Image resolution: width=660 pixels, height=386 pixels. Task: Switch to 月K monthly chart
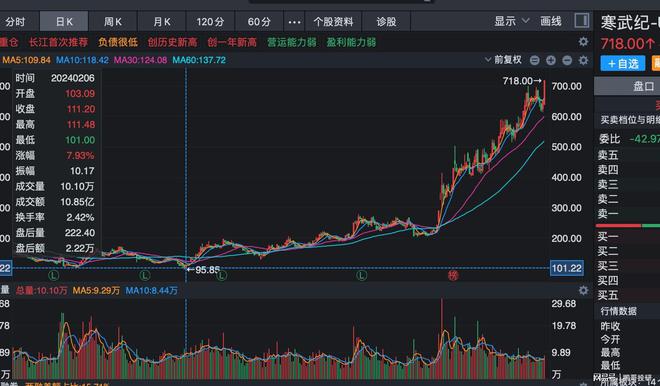(x=162, y=21)
